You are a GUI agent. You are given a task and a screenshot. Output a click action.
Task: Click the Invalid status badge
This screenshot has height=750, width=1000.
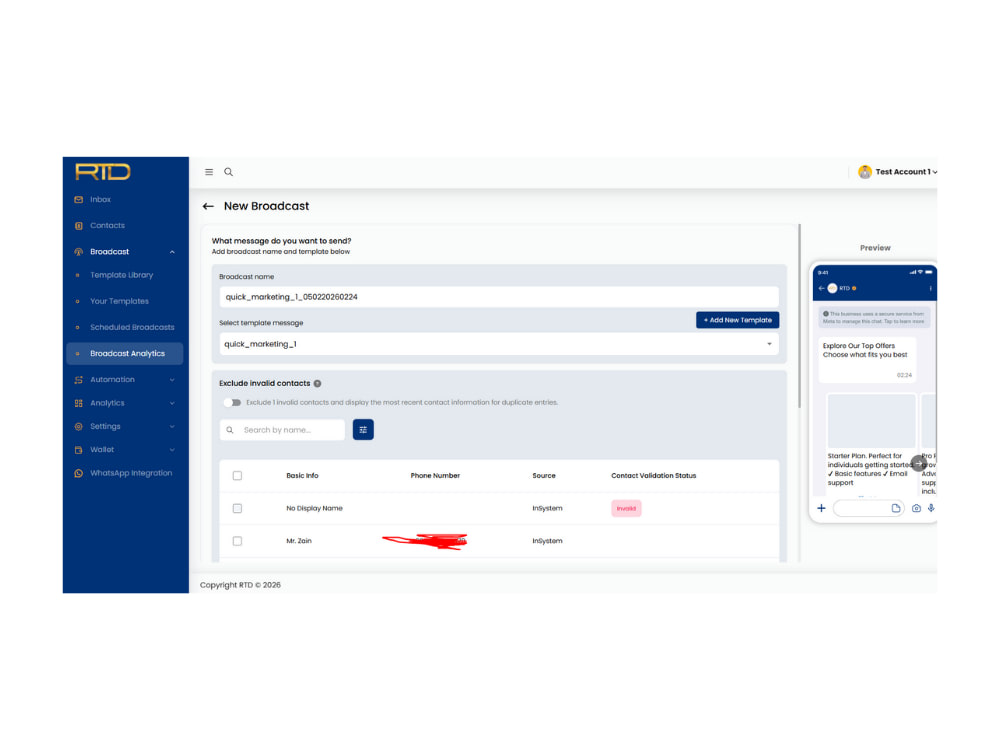pos(626,509)
